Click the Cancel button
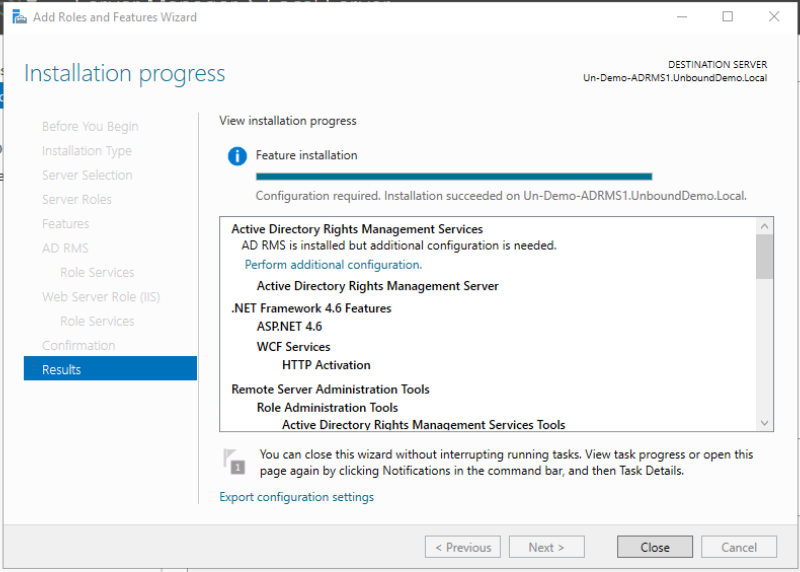This screenshot has width=800, height=572. [x=738, y=547]
